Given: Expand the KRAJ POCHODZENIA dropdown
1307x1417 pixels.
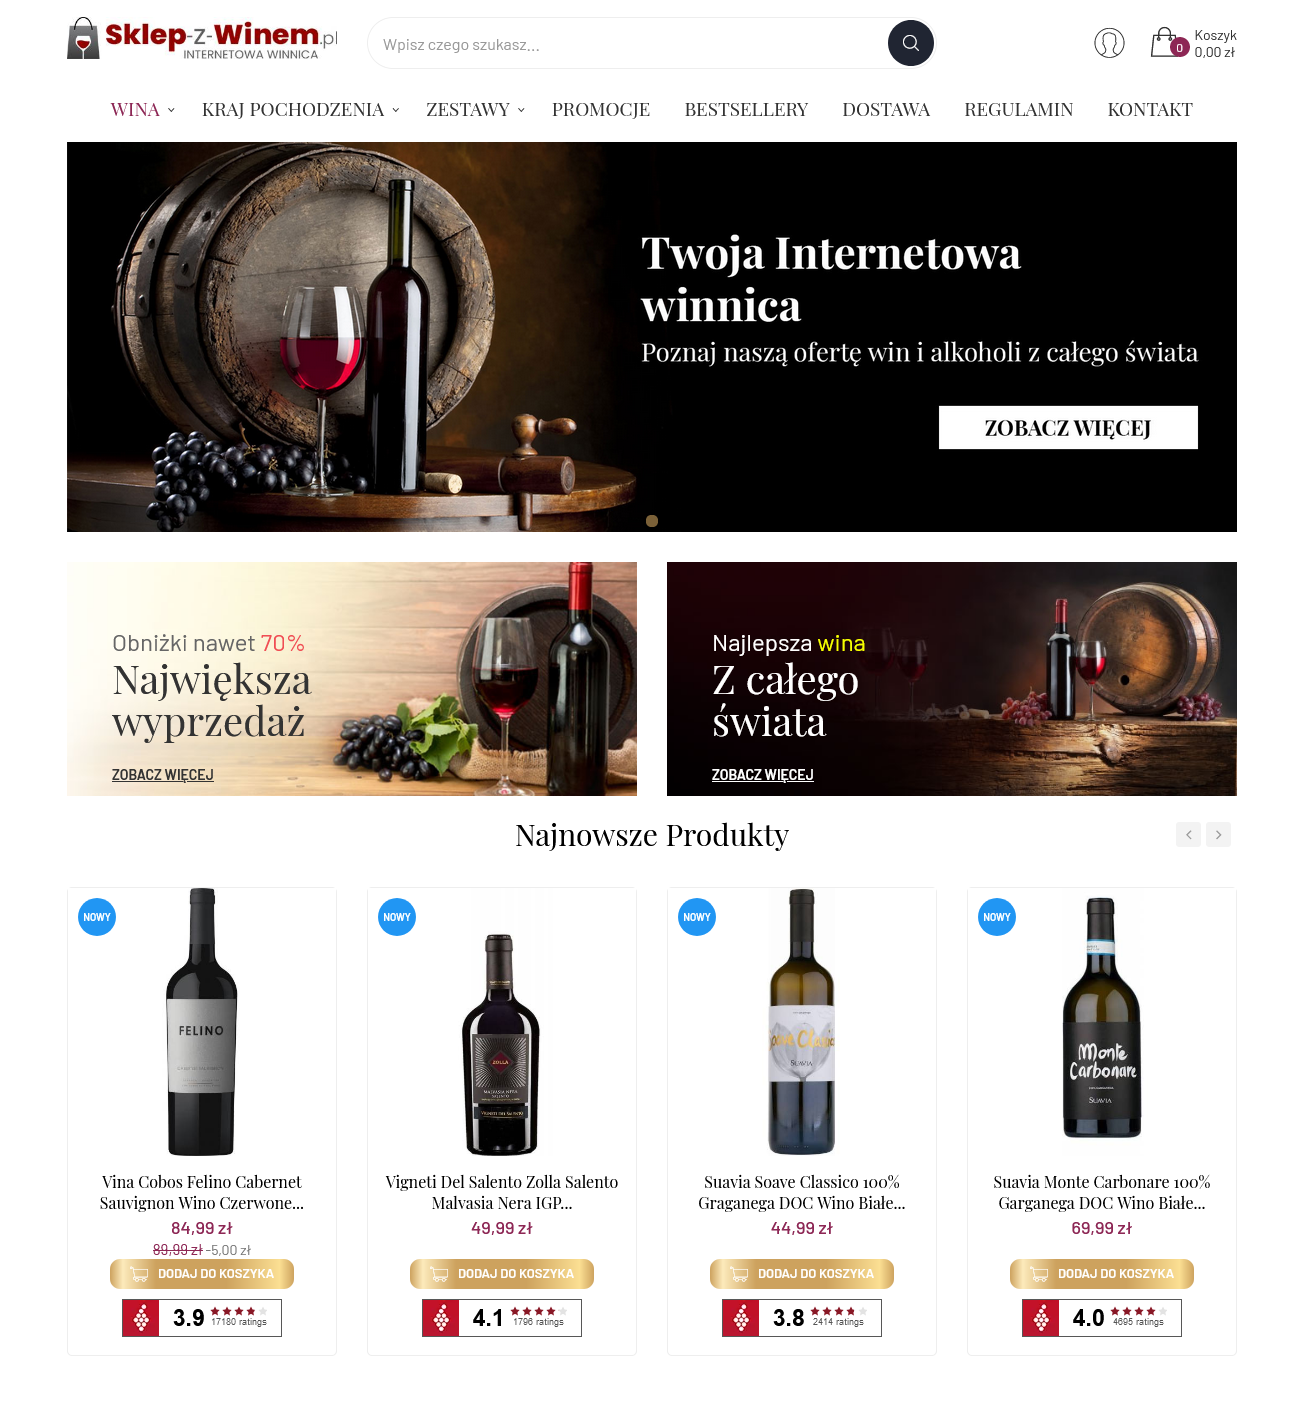Looking at the screenshot, I should tap(301, 110).
